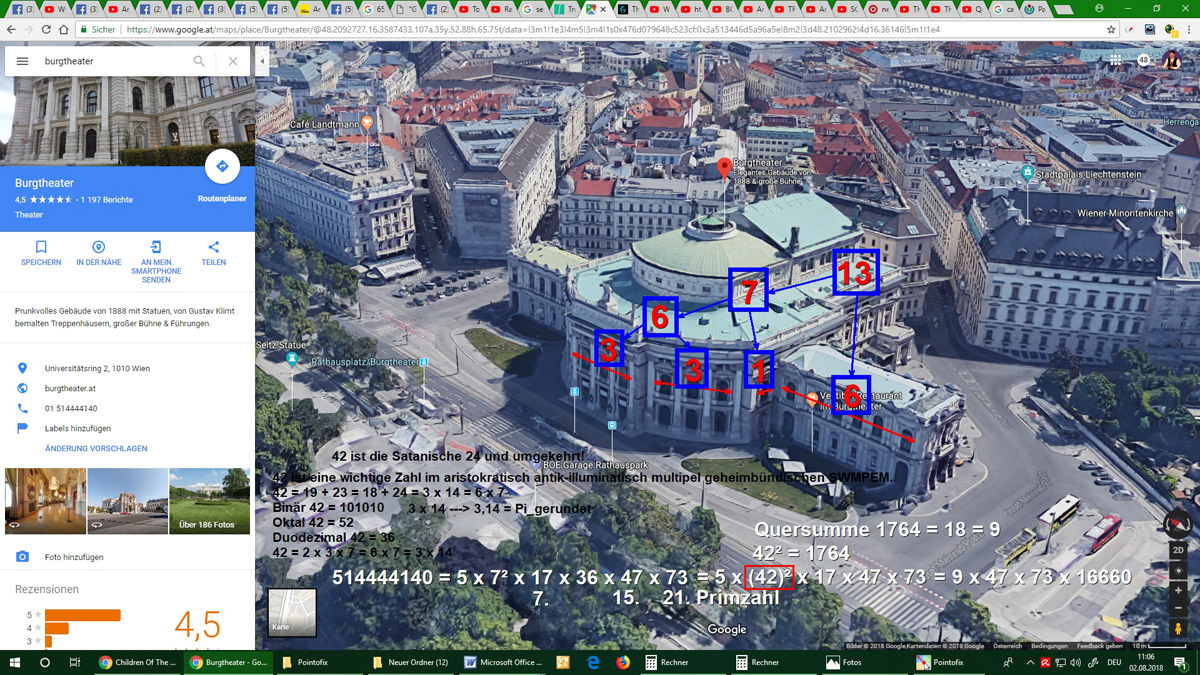Bookmark page with the star icon
The width and height of the screenshot is (1200, 675).
pyautogui.click(x=1111, y=30)
